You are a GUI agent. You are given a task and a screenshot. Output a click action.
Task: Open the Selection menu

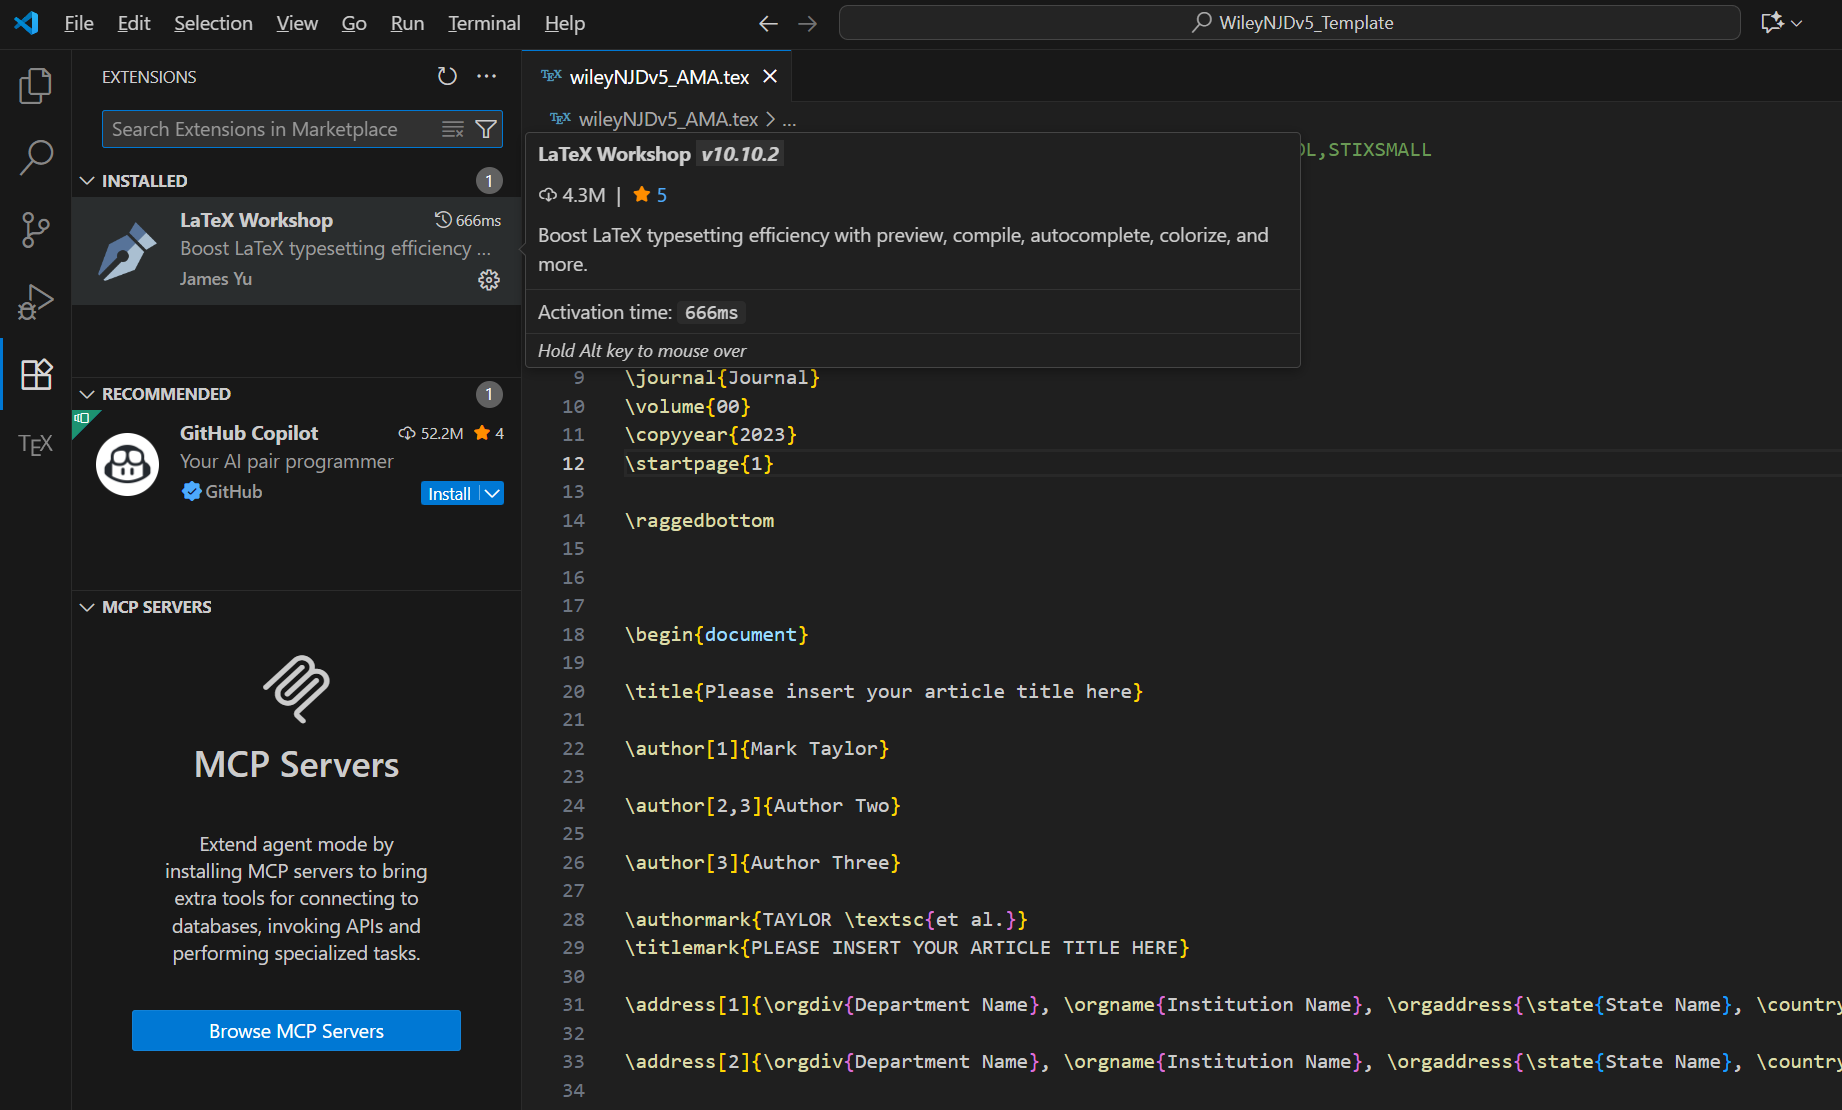pos(213,23)
